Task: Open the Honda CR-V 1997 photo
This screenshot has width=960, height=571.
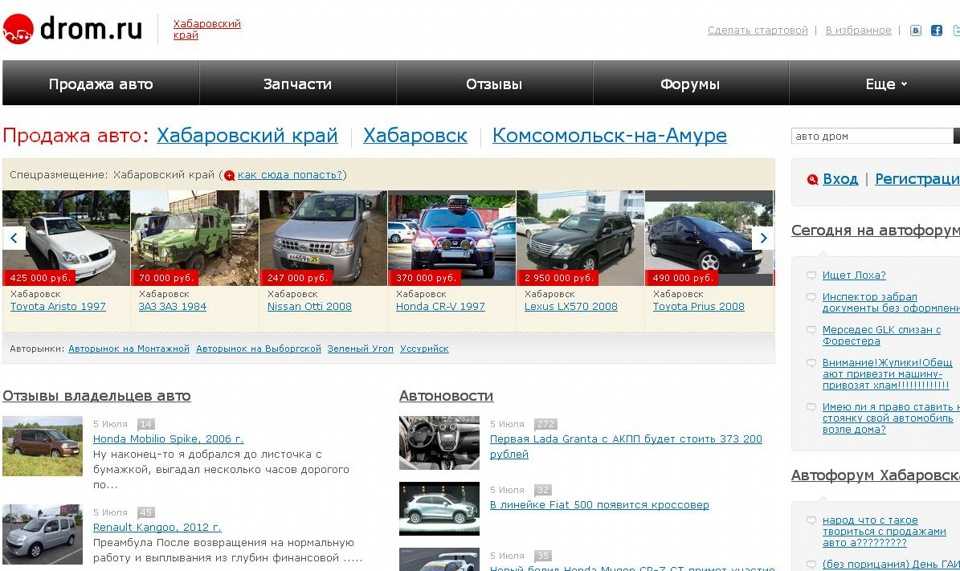Action: [x=452, y=238]
